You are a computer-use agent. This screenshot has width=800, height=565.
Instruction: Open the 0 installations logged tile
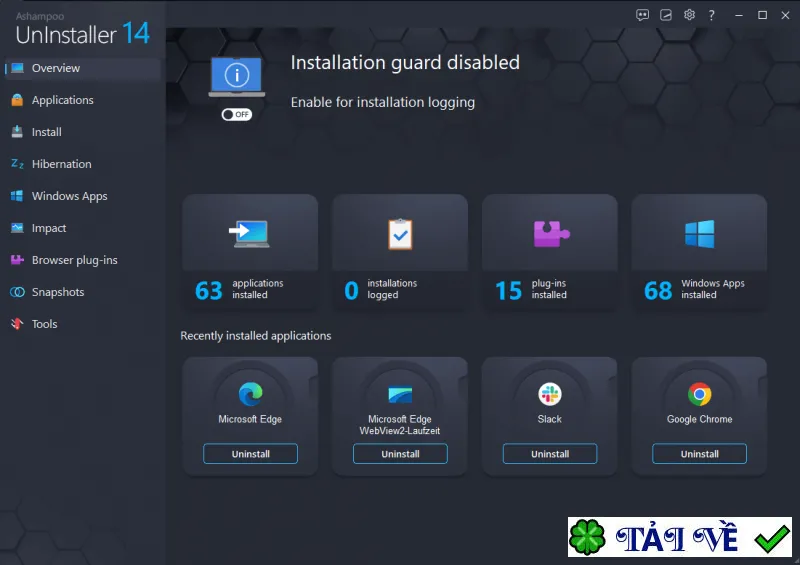(x=400, y=252)
